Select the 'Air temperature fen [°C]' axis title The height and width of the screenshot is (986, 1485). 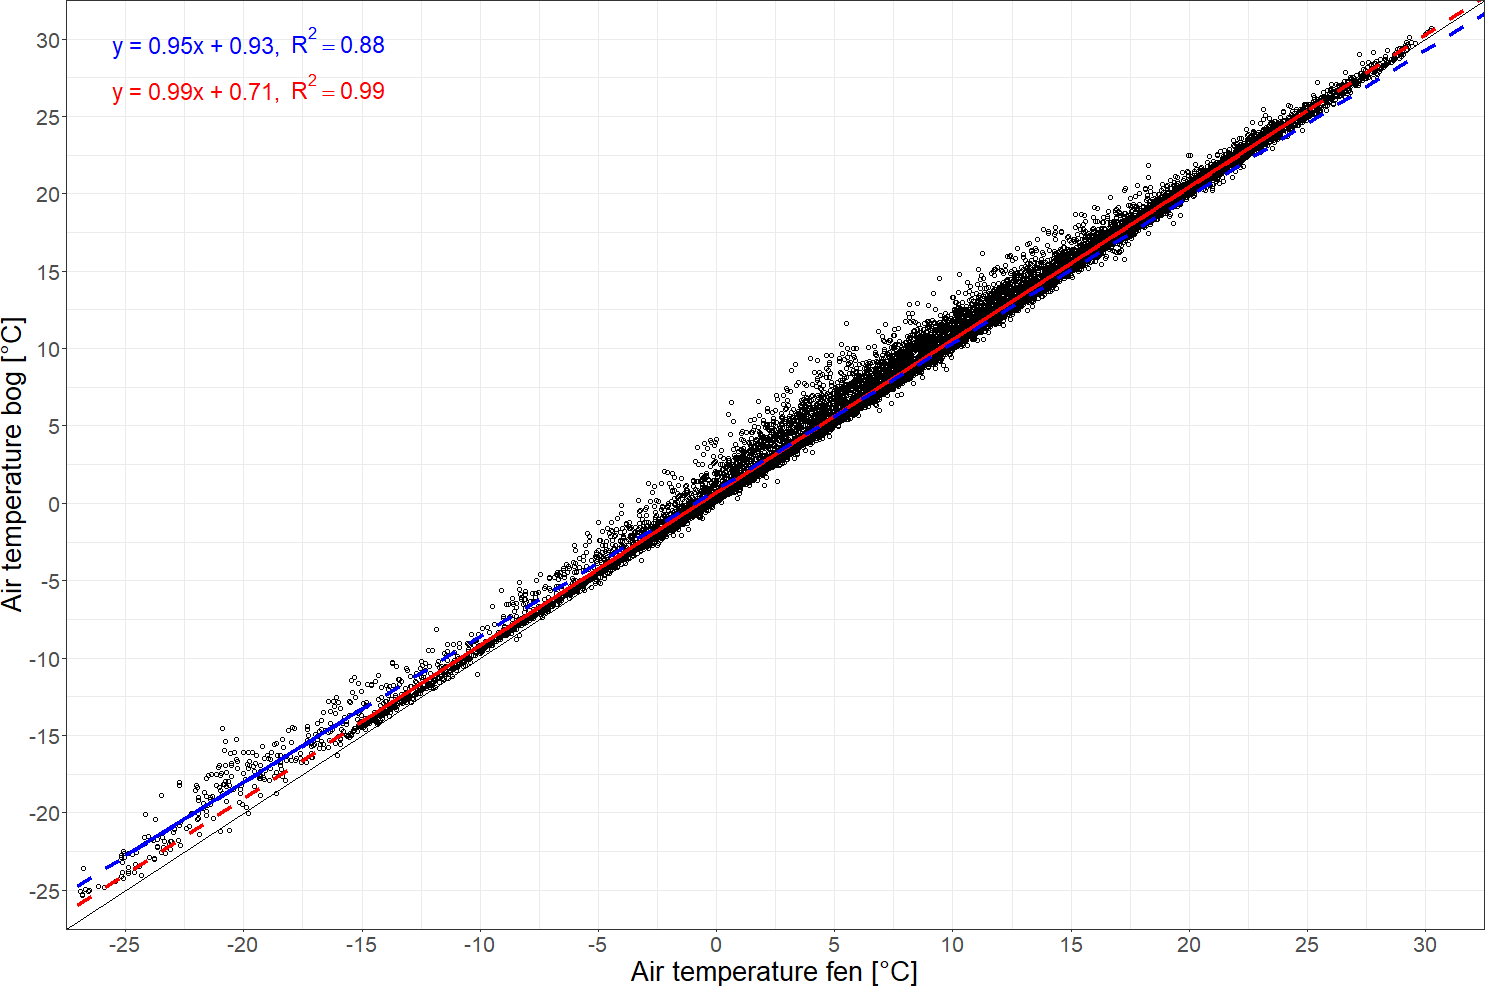tap(773, 971)
